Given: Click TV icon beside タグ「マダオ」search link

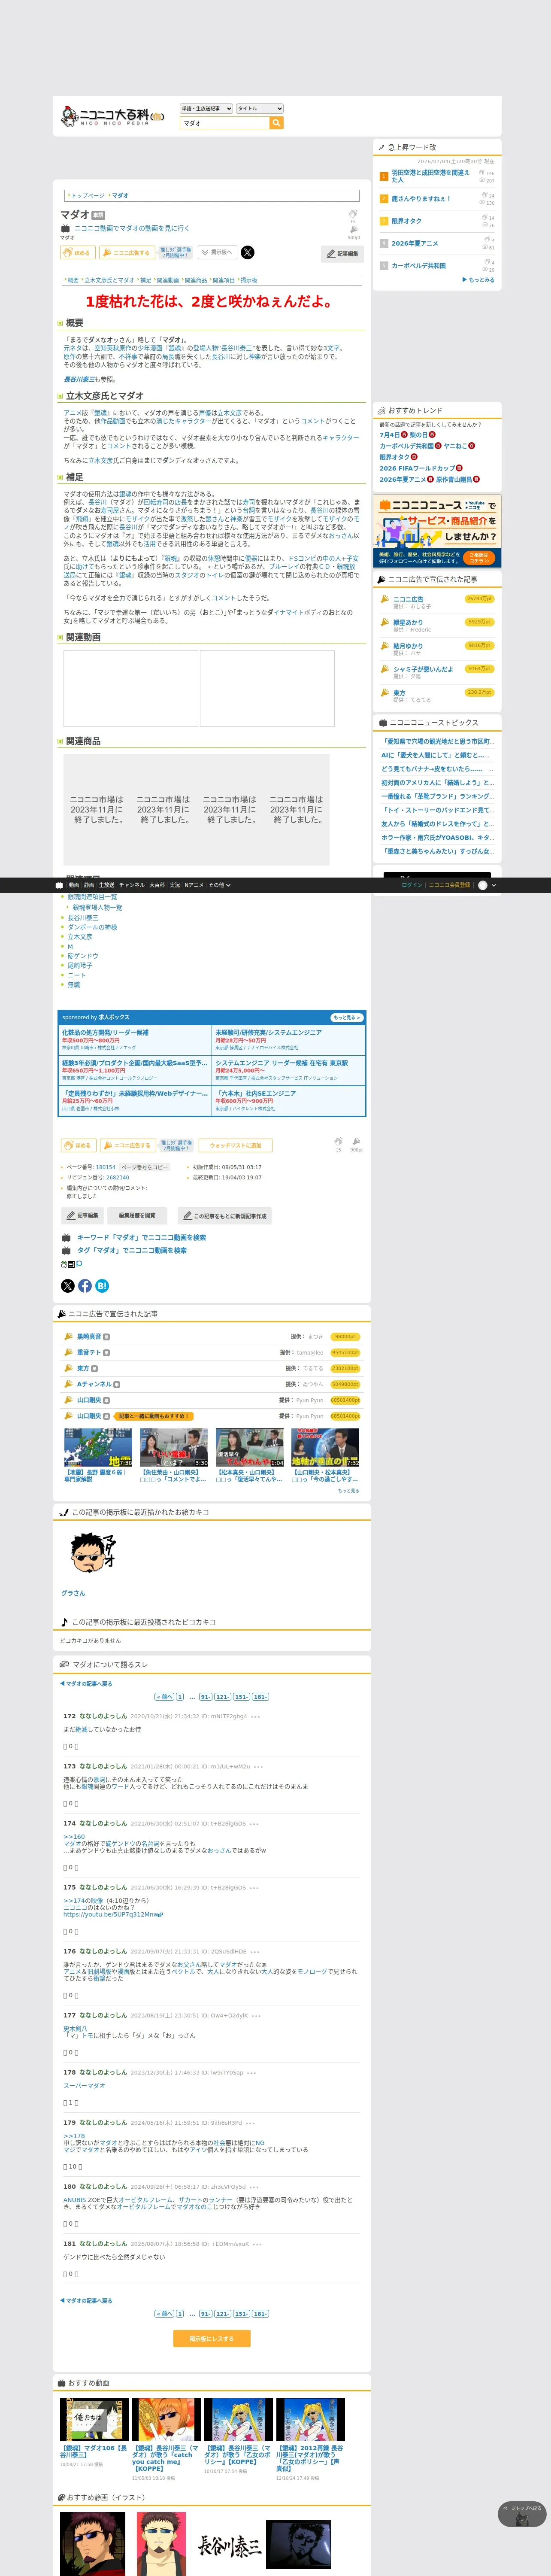Looking at the screenshot, I should [x=66, y=1251].
